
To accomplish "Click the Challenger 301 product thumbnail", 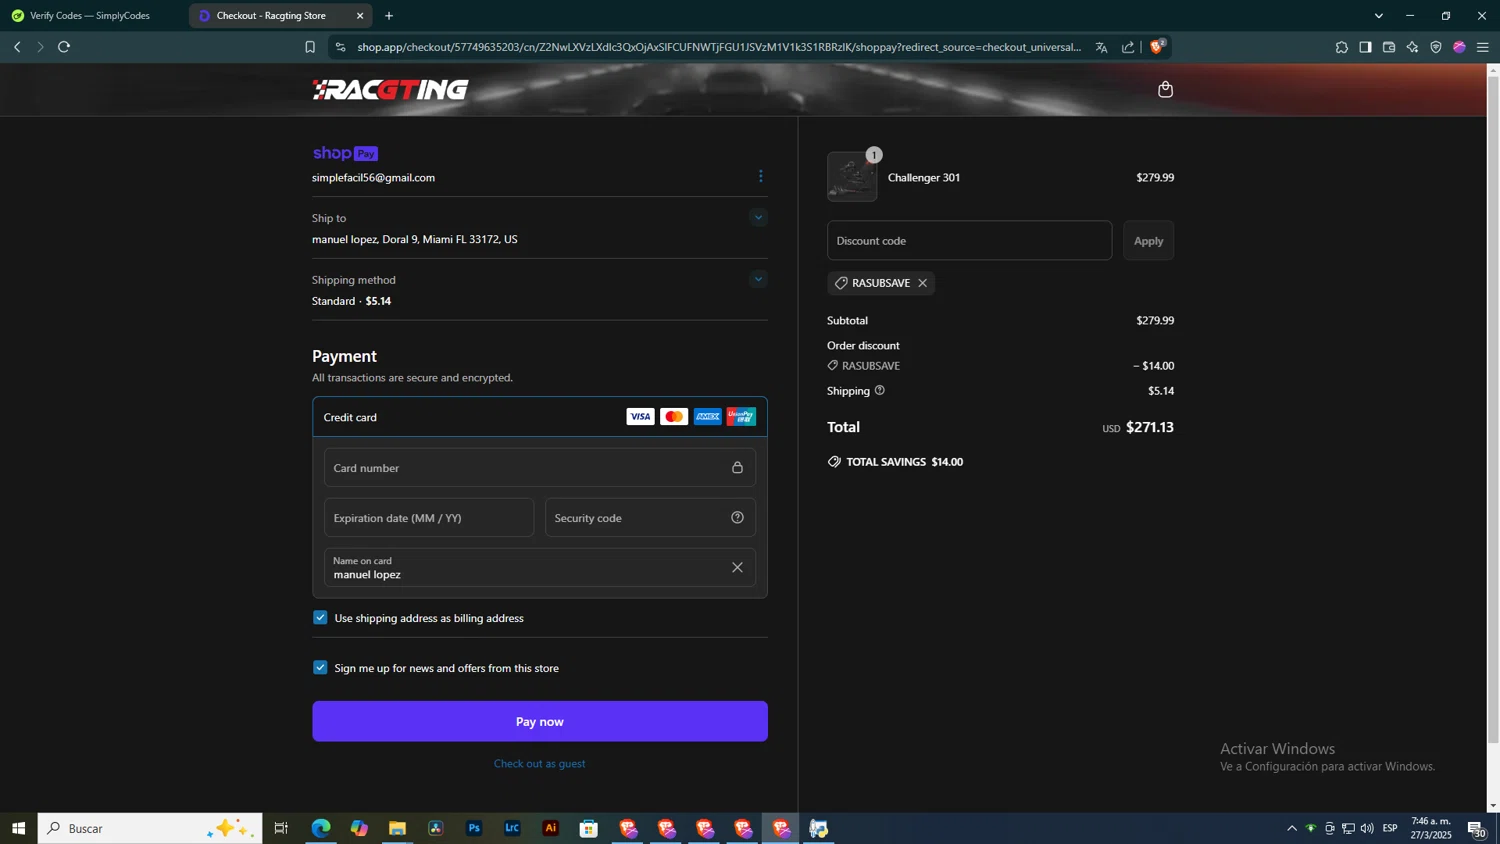I will click(852, 177).
